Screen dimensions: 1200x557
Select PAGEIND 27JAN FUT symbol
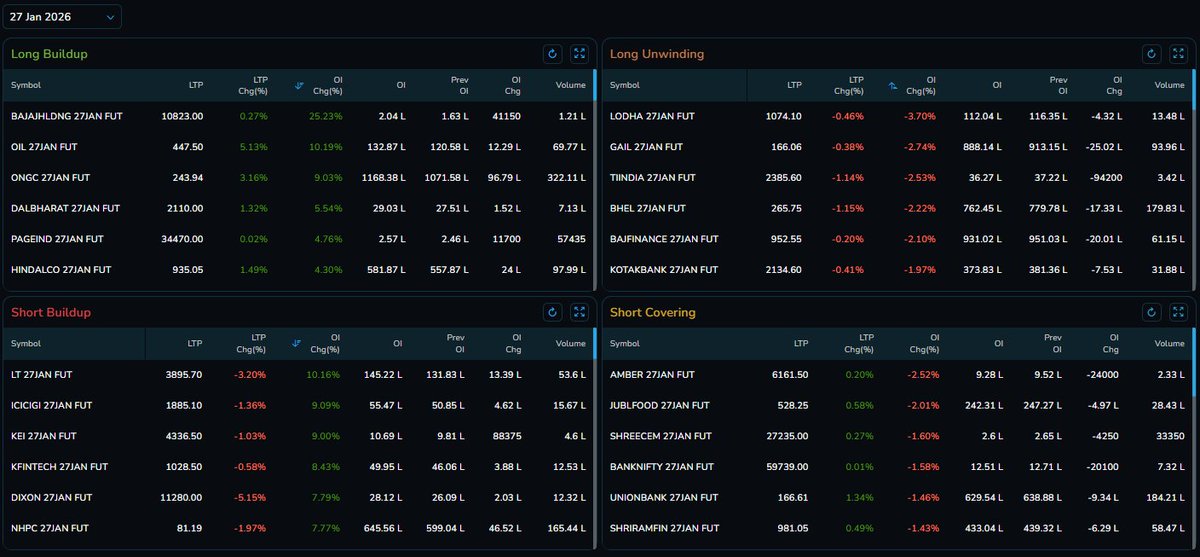(x=59, y=240)
